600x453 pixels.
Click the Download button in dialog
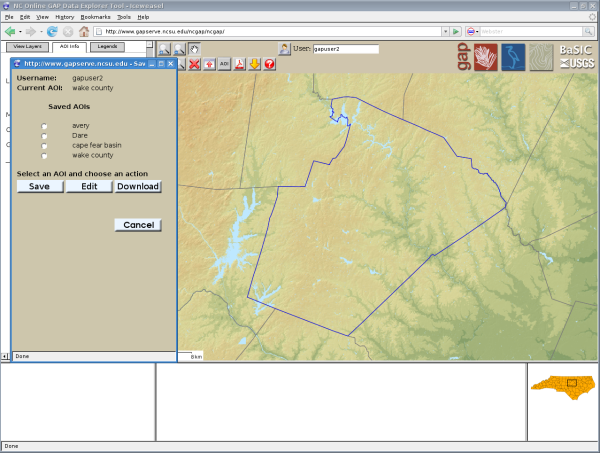coord(138,186)
